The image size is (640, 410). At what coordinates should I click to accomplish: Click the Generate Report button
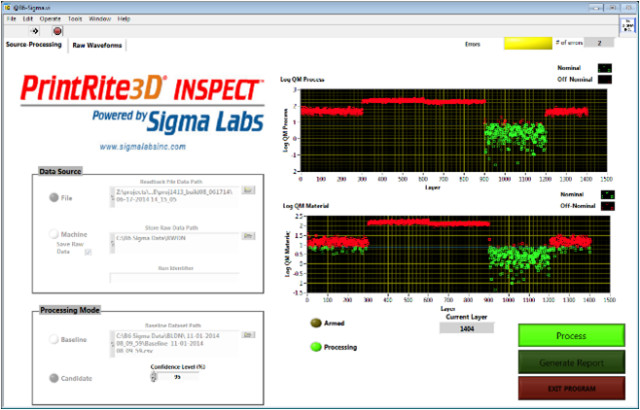(571, 362)
